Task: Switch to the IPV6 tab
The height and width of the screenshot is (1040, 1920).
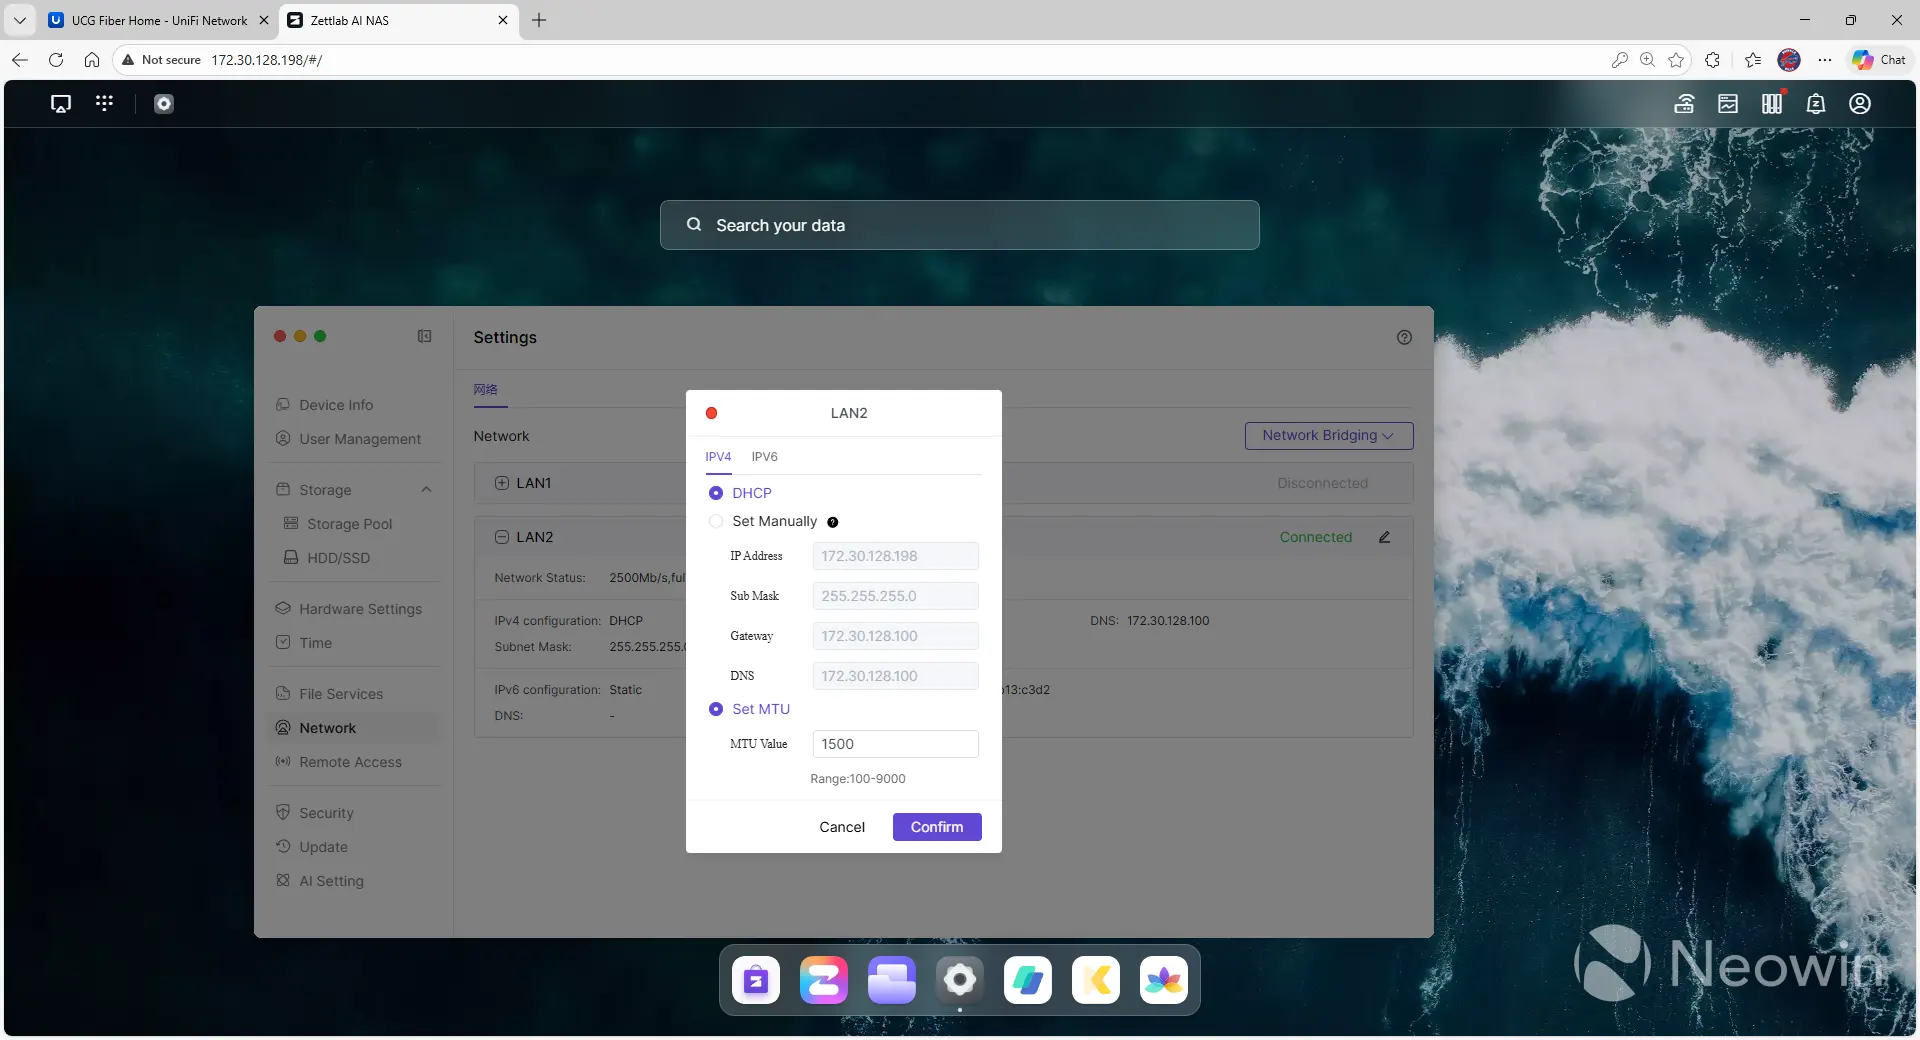Action: point(764,457)
